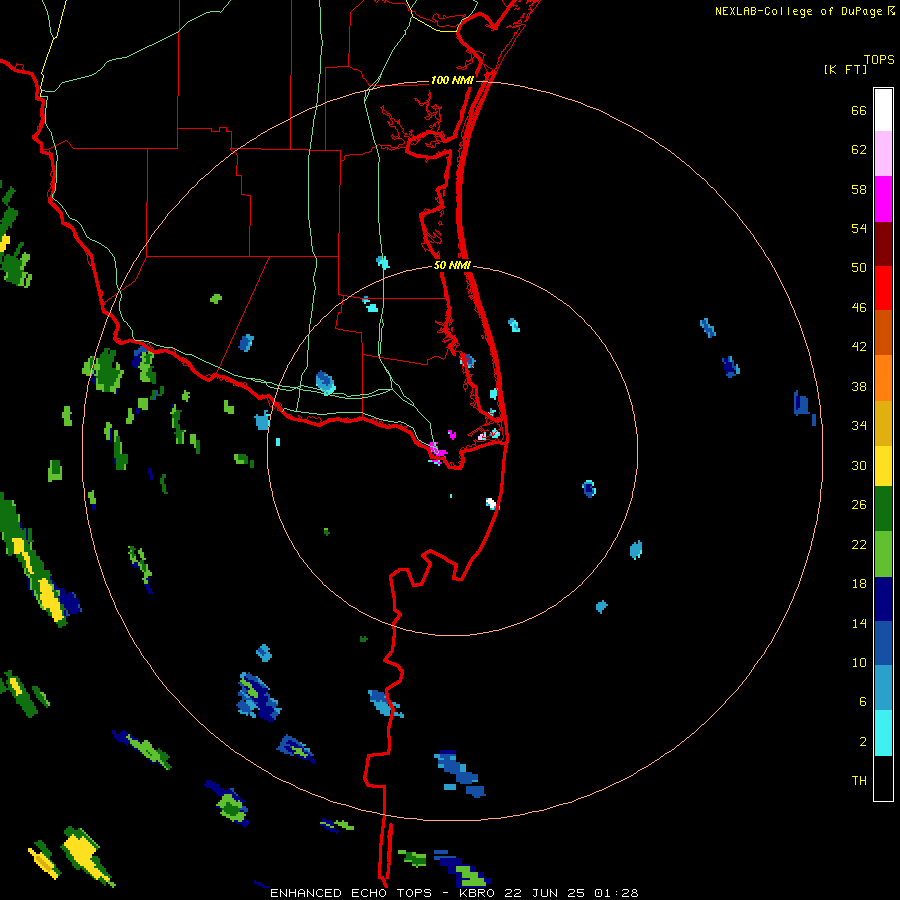Click the magenta echo cluster near the river mouth
This screenshot has width=900, height=900.
click(437, 452)
